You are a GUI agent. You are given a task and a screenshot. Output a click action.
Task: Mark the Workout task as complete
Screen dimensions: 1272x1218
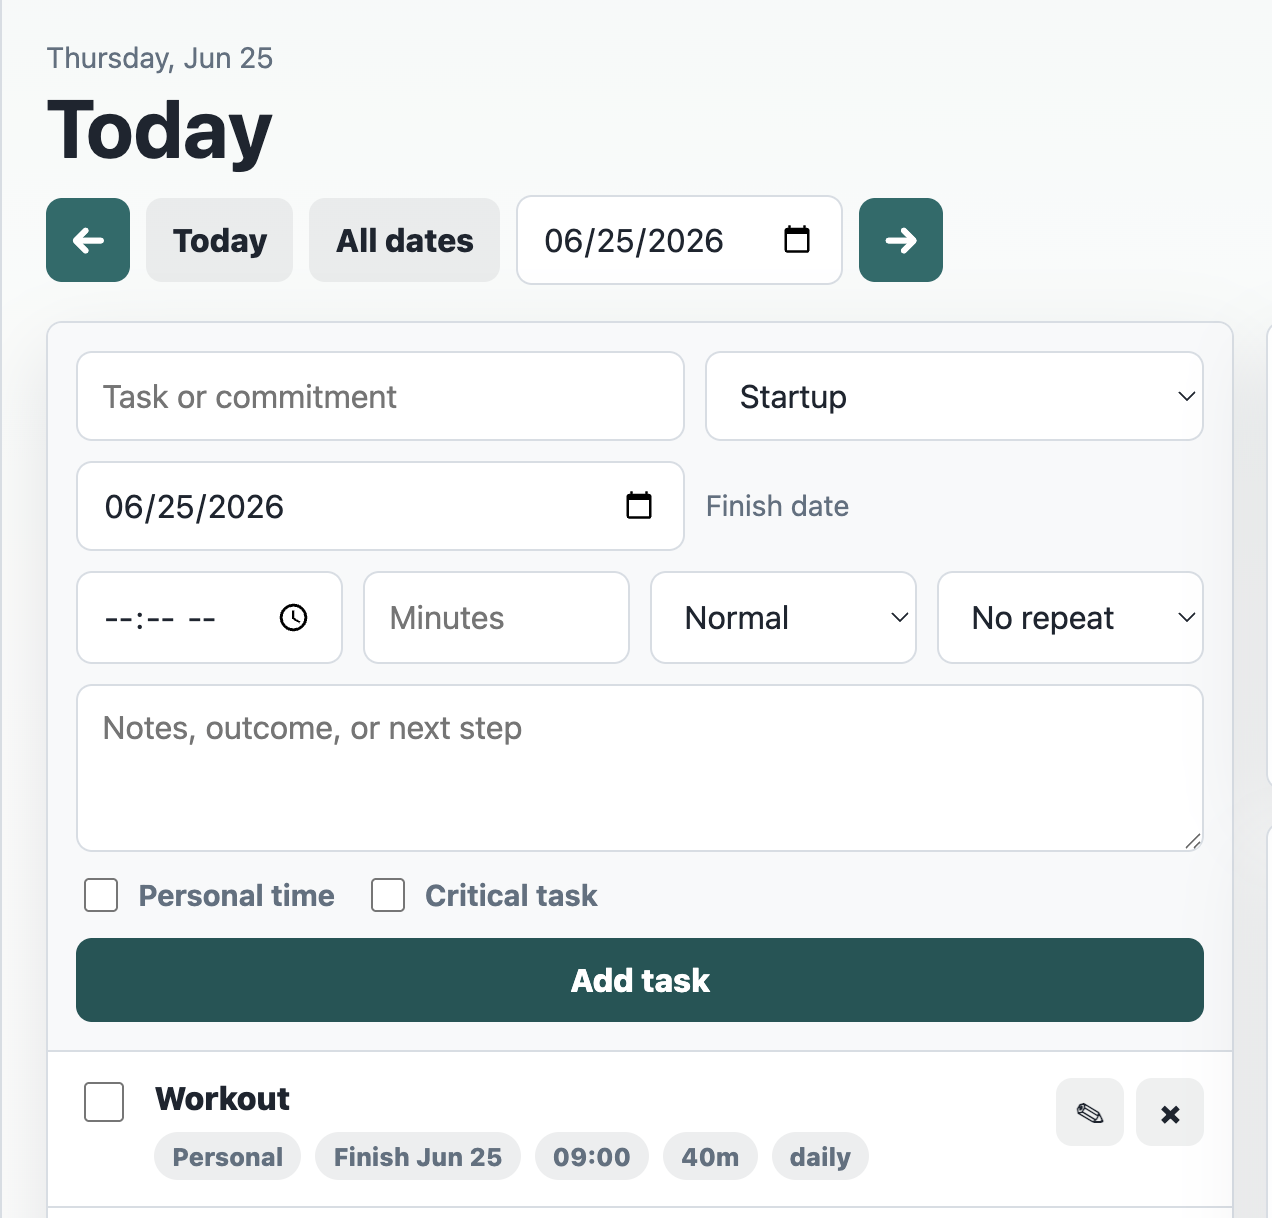coord(104,1102)
